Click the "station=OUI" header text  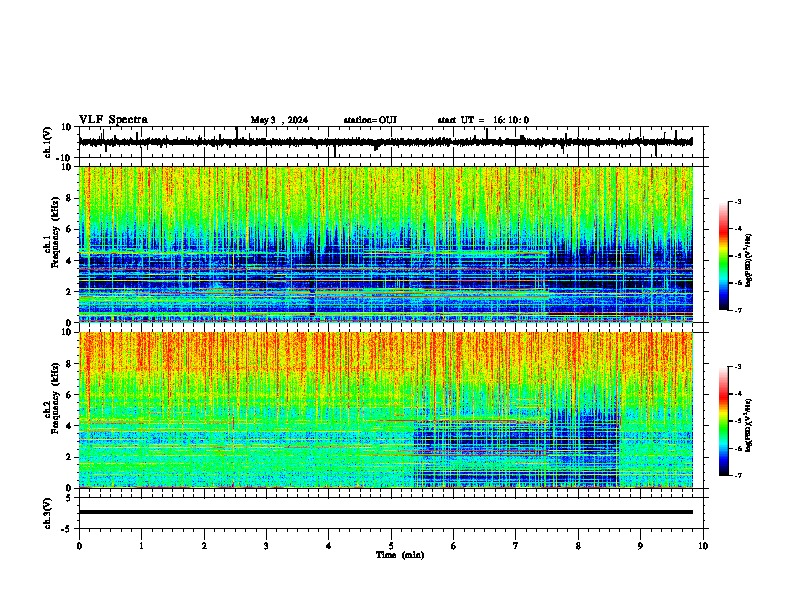(370, 120)
